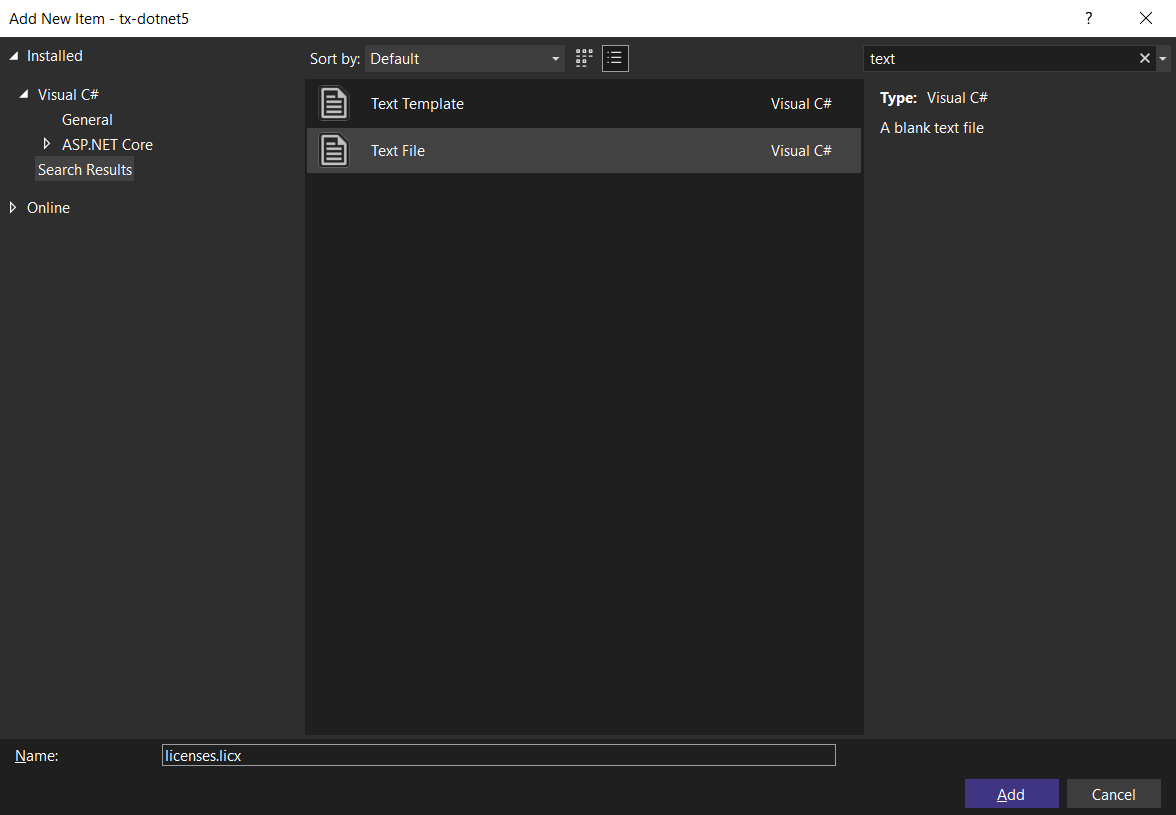Click the 'Sort by:' label
The height and width of the screenshot is (815, 1176).
click(334, 58)
